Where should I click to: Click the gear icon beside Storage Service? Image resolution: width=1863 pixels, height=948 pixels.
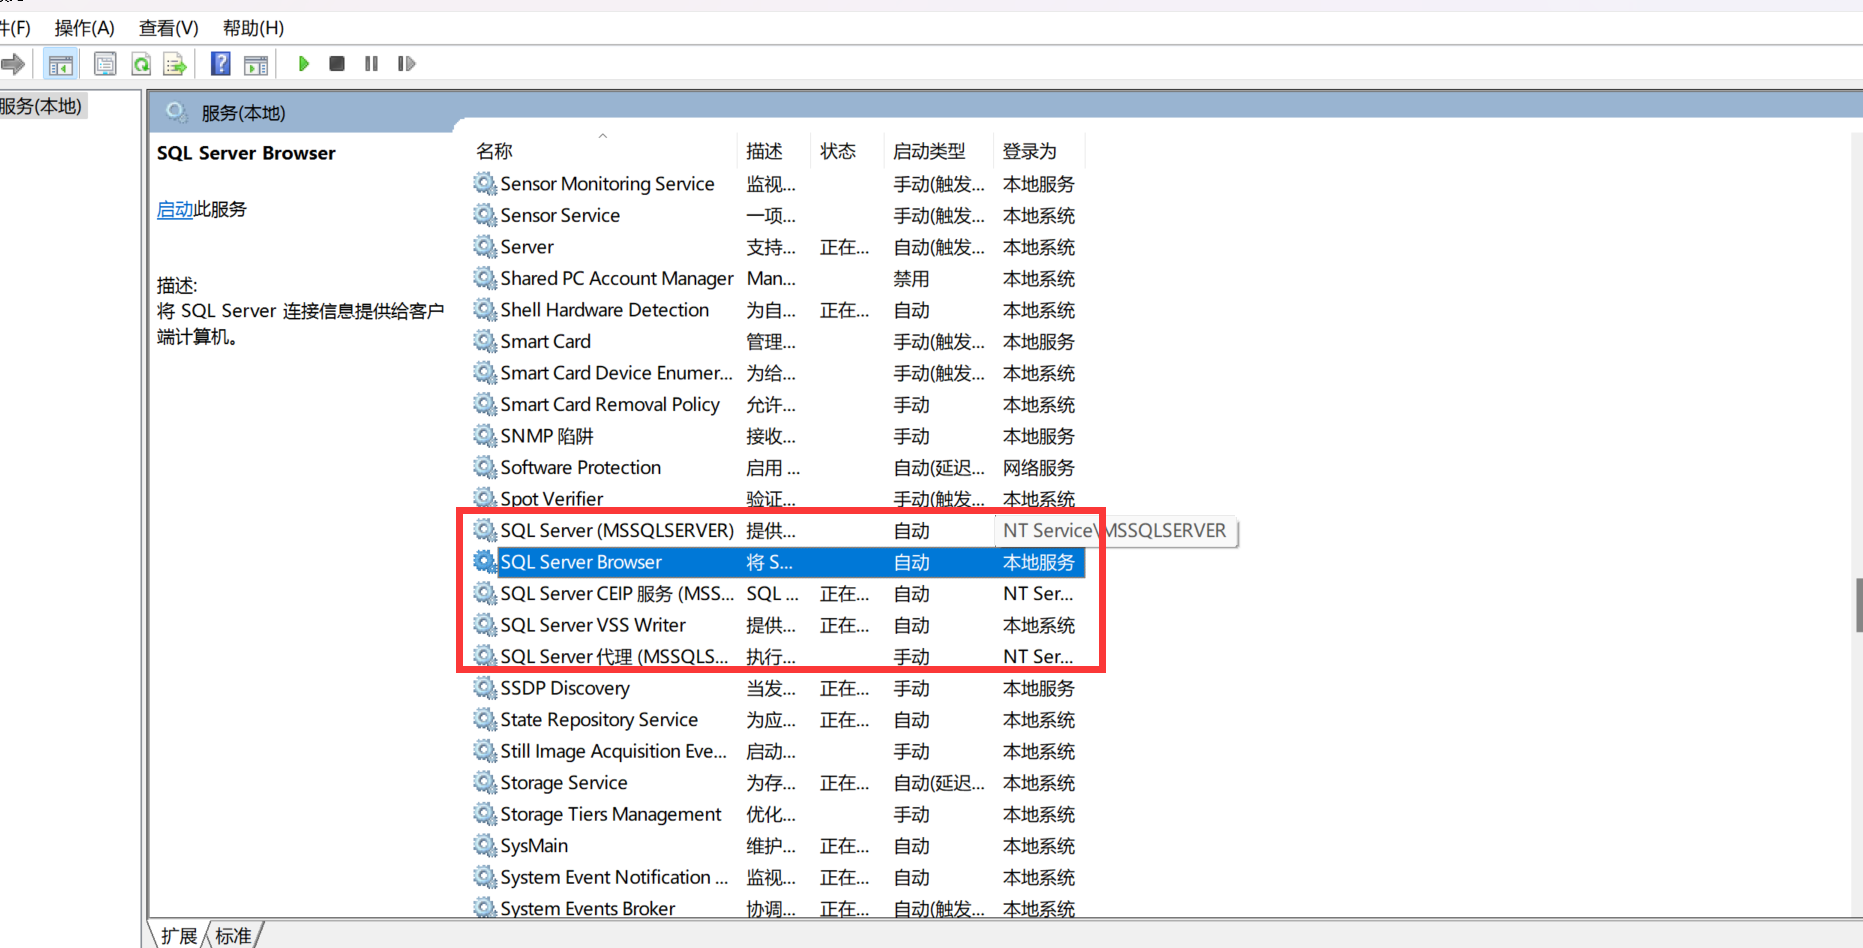[x=485, y=783]
